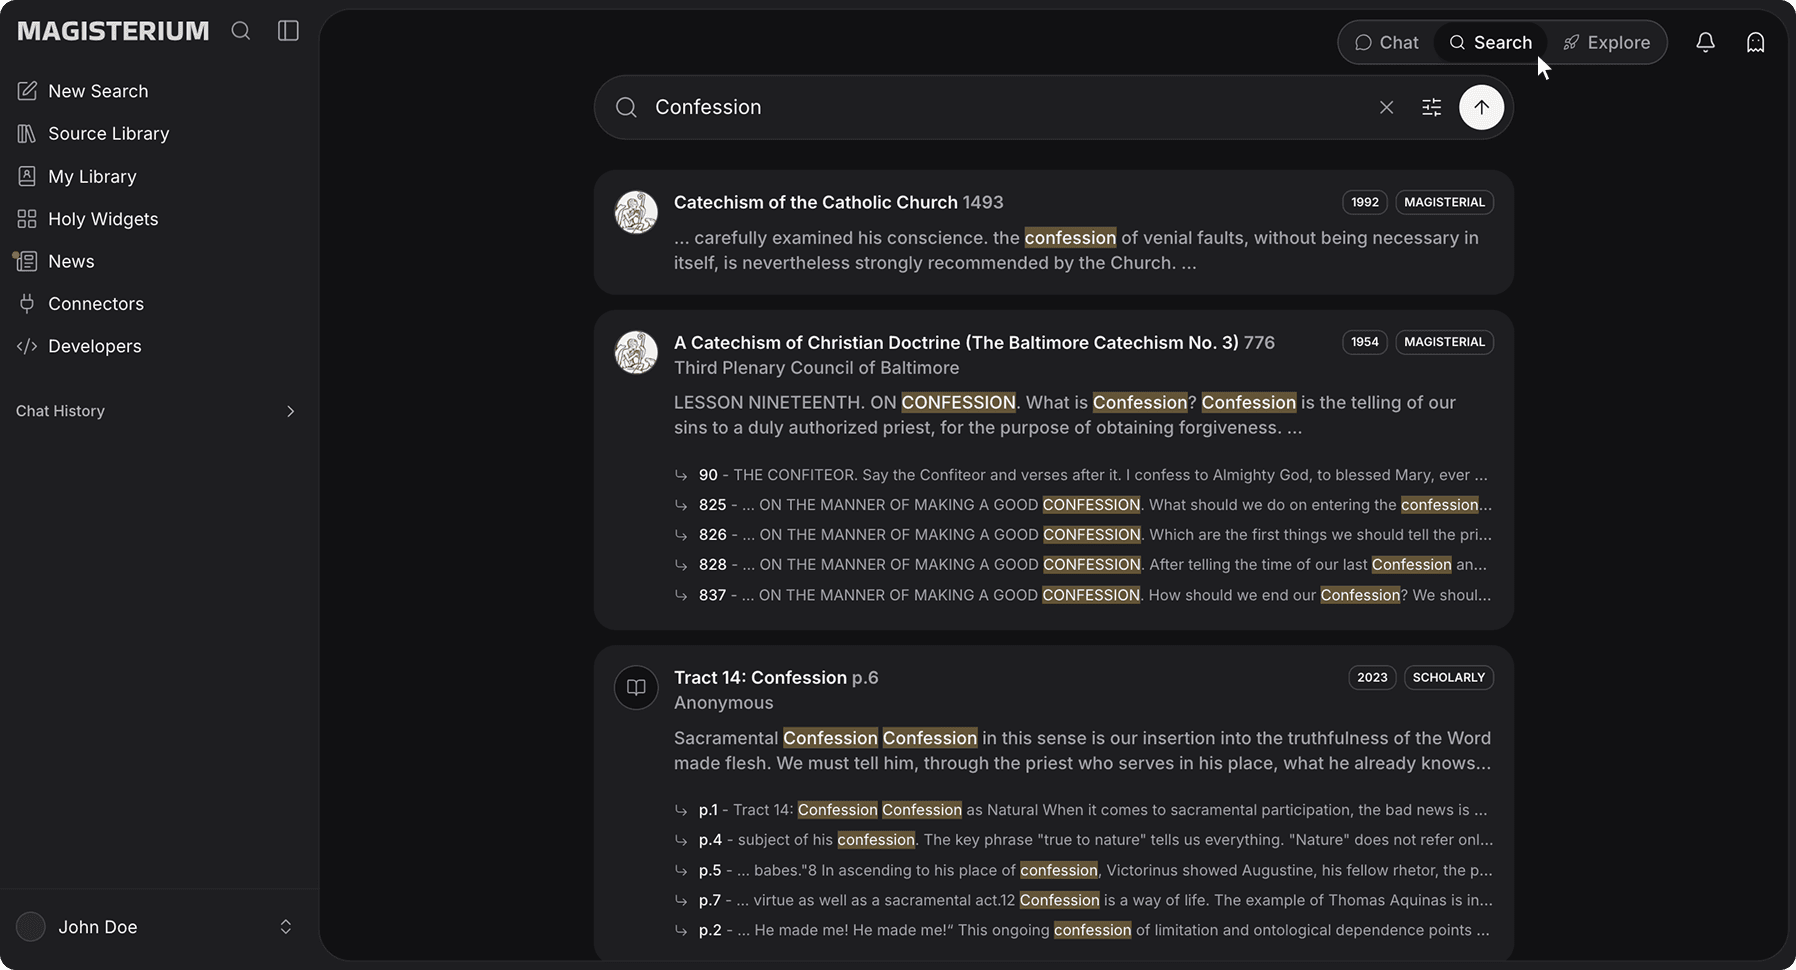Open Tract 14: Confession p.6 result
1796x970 pixels.
(x=776, y=677)
